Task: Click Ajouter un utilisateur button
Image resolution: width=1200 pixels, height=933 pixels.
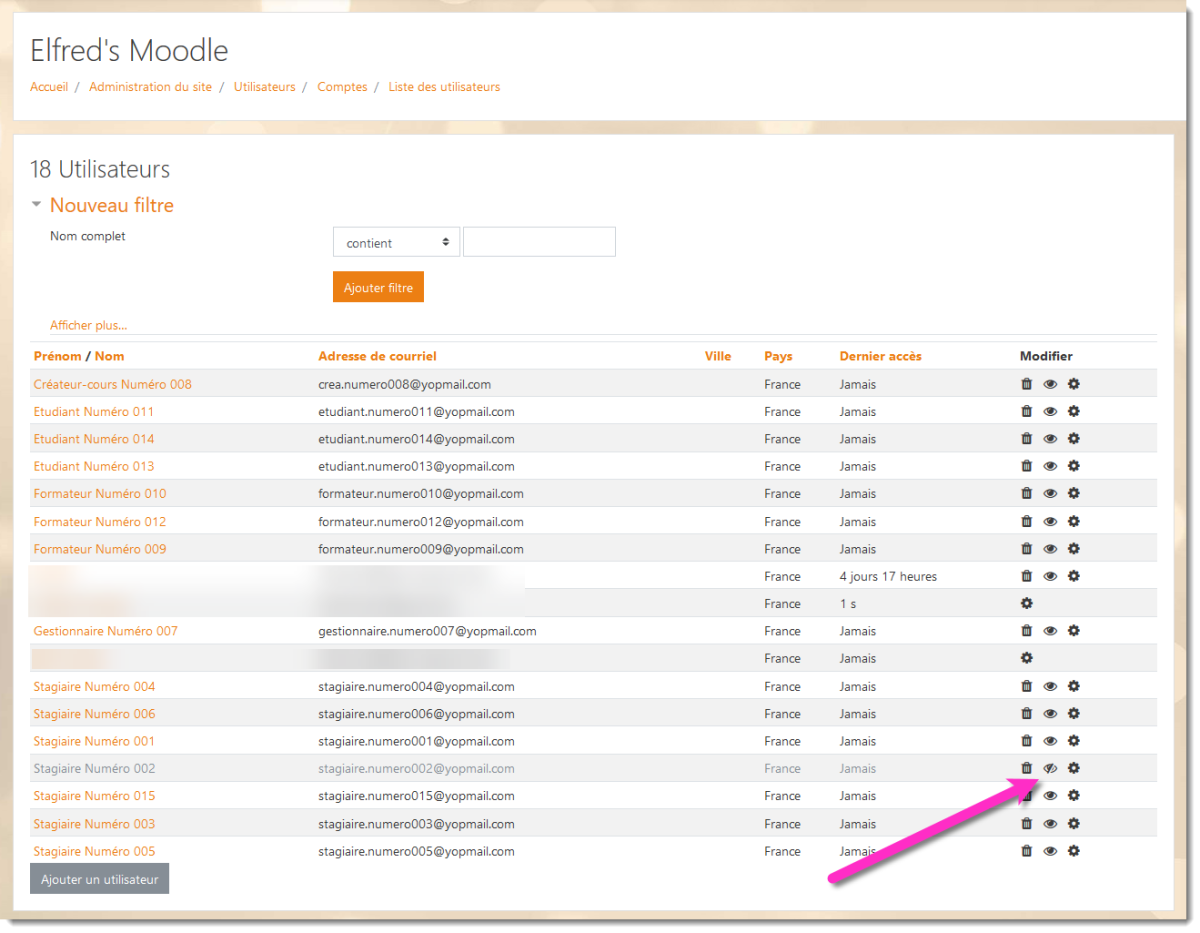Action: click(99, 879)
